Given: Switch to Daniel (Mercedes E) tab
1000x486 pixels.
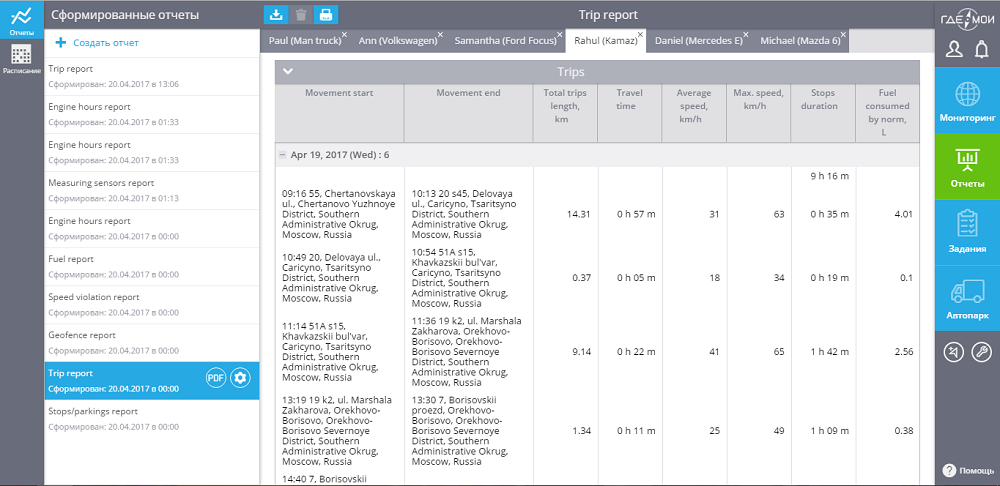Looking at the screenshot, I should (x=698, y=41).
